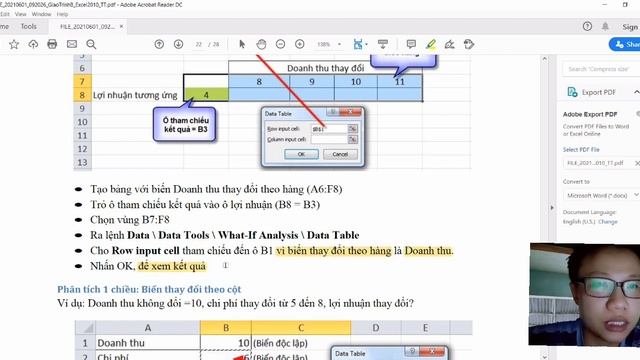Click the page number field showing 22
The image size is (640, 360).
199,44
